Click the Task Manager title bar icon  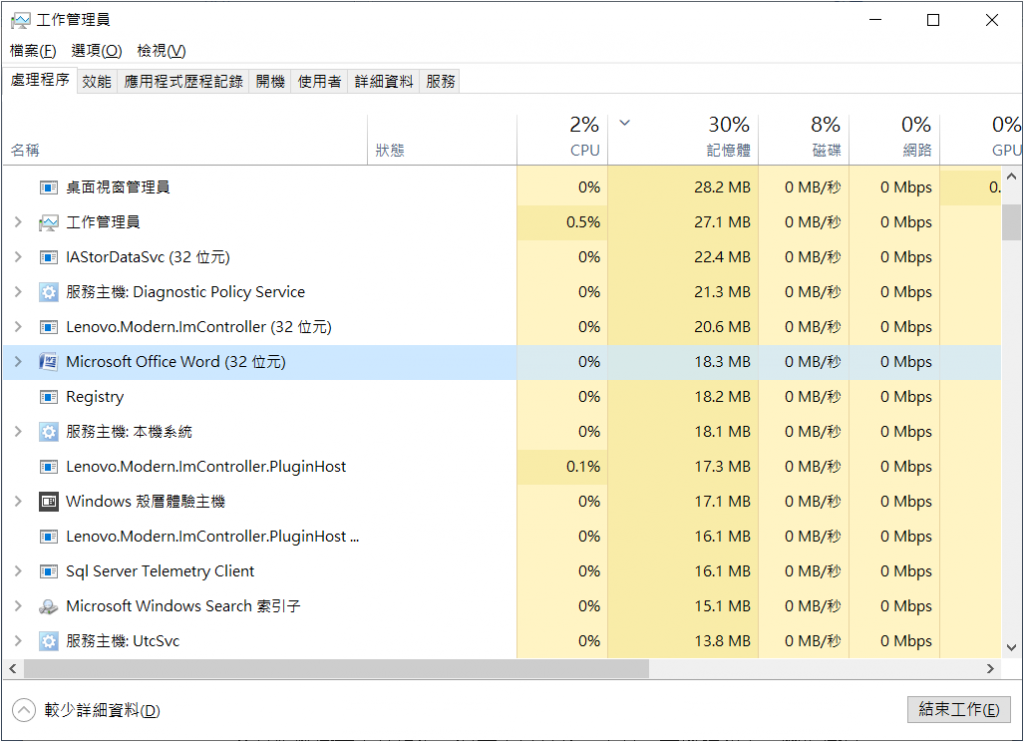click(x=20, y=20)
